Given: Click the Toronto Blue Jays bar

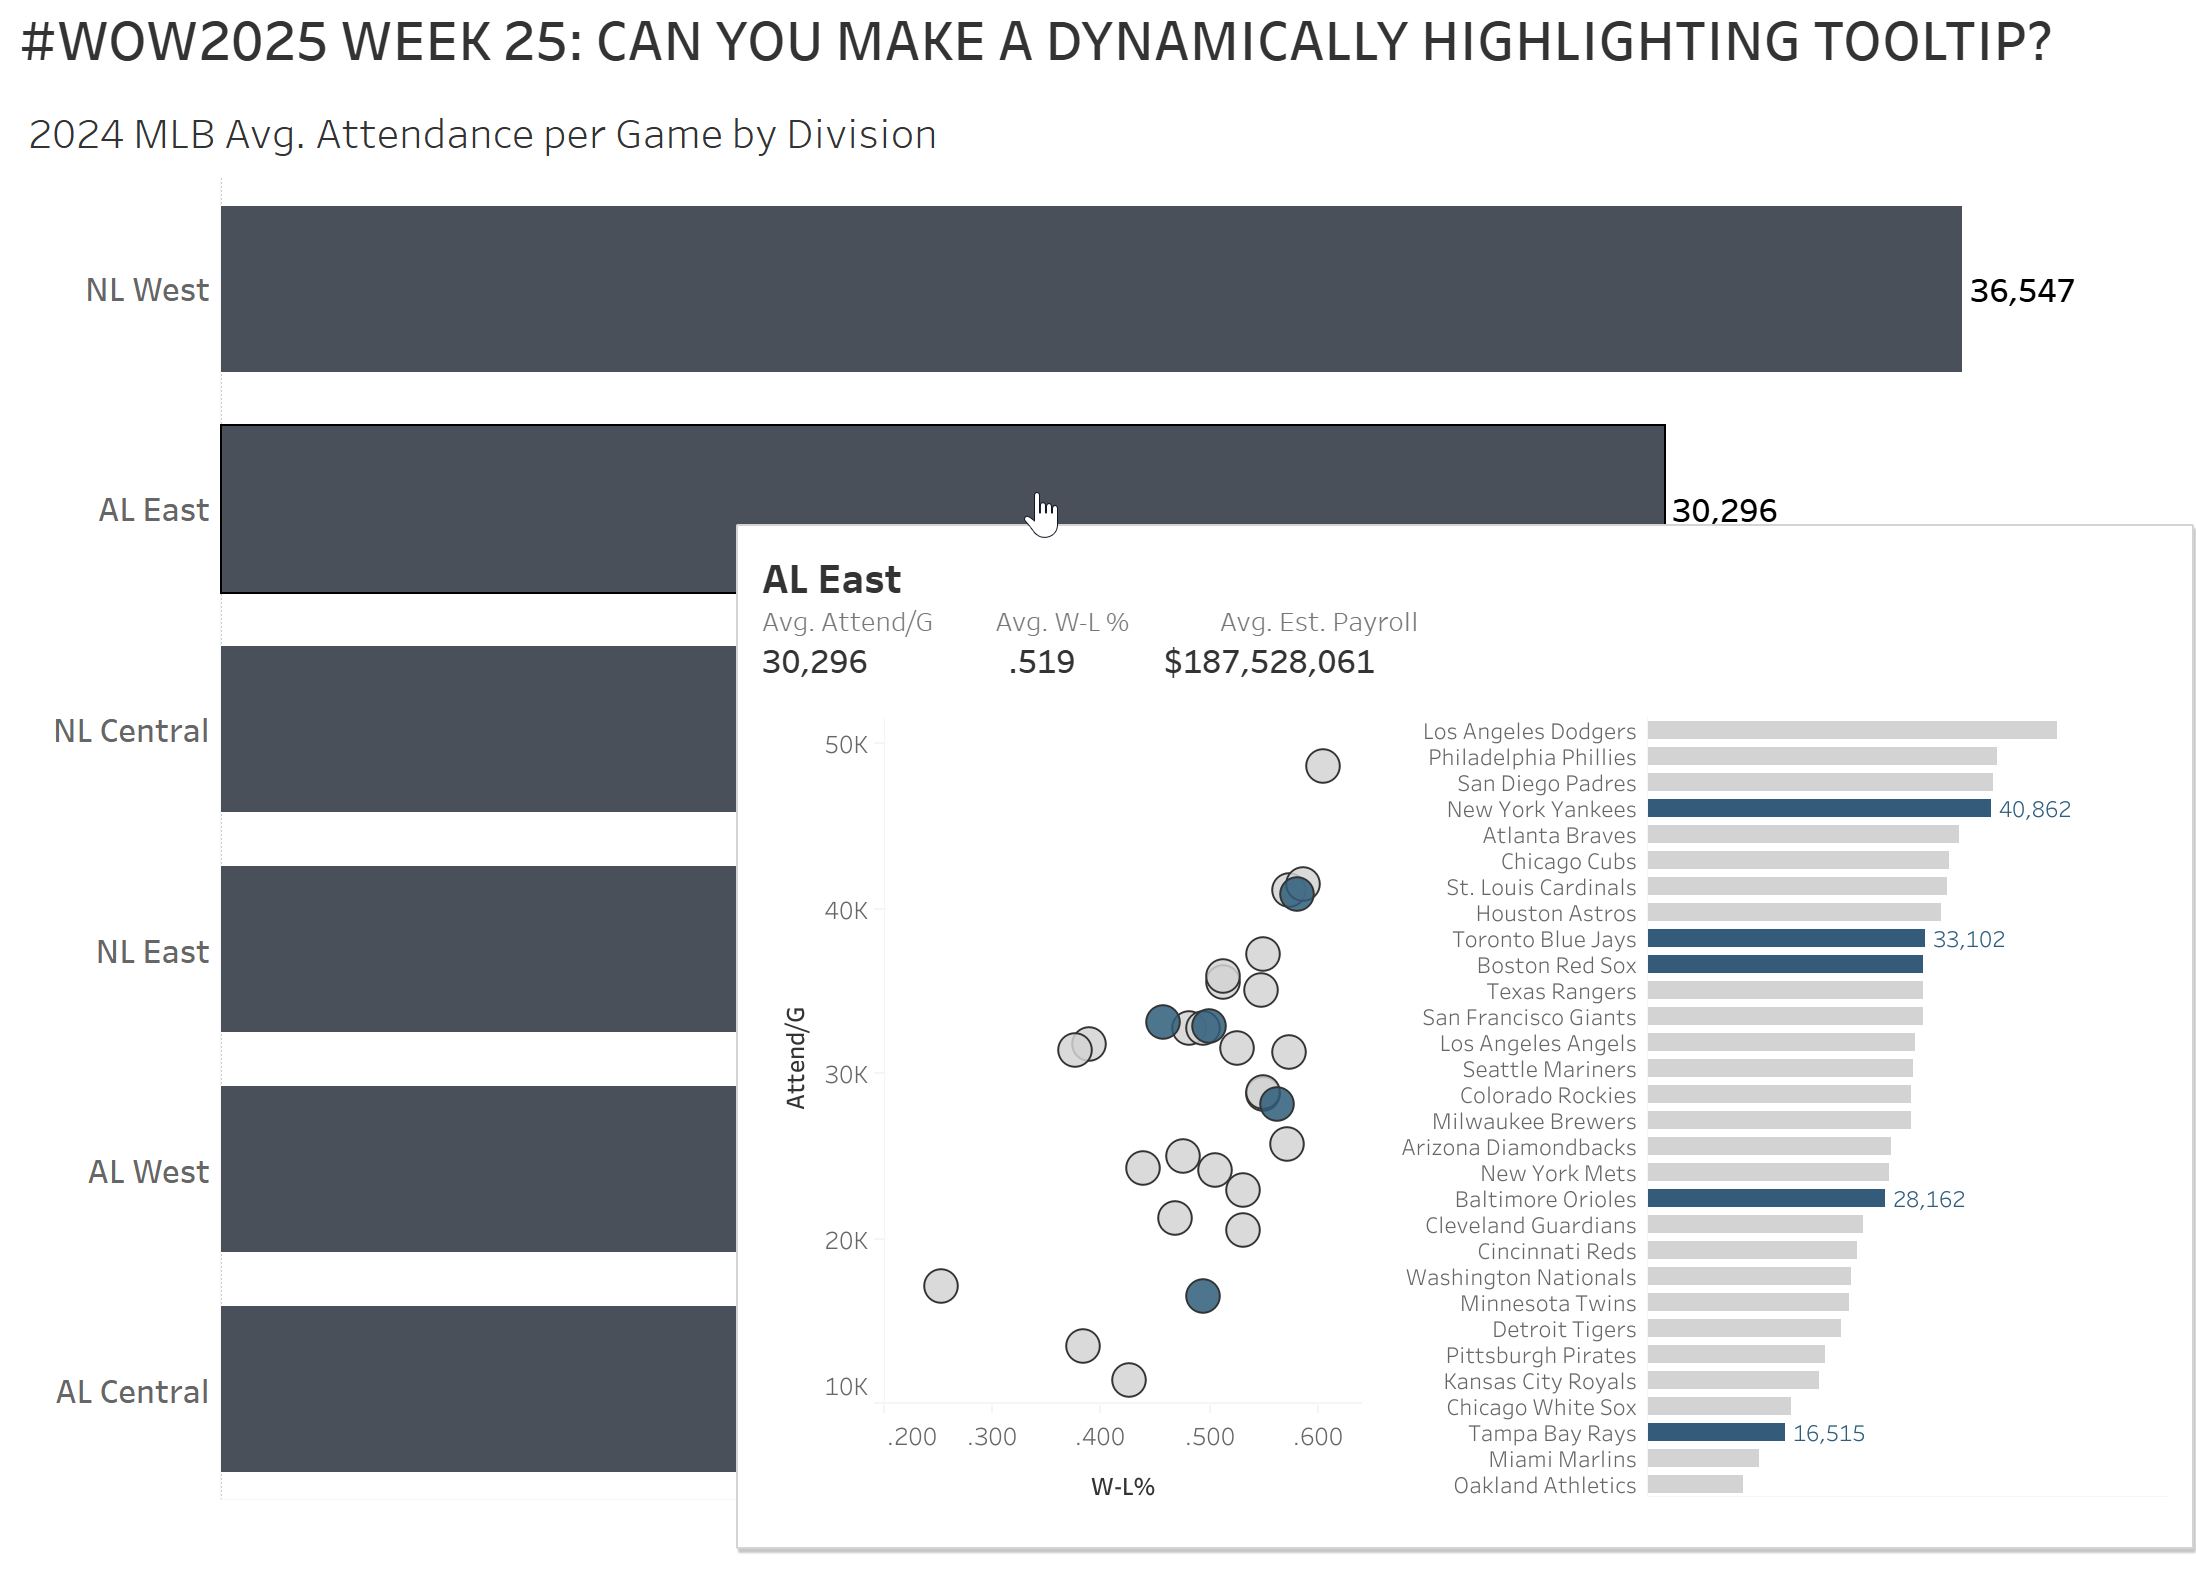Looking at the screenshot, I should tap(1785, 938).
